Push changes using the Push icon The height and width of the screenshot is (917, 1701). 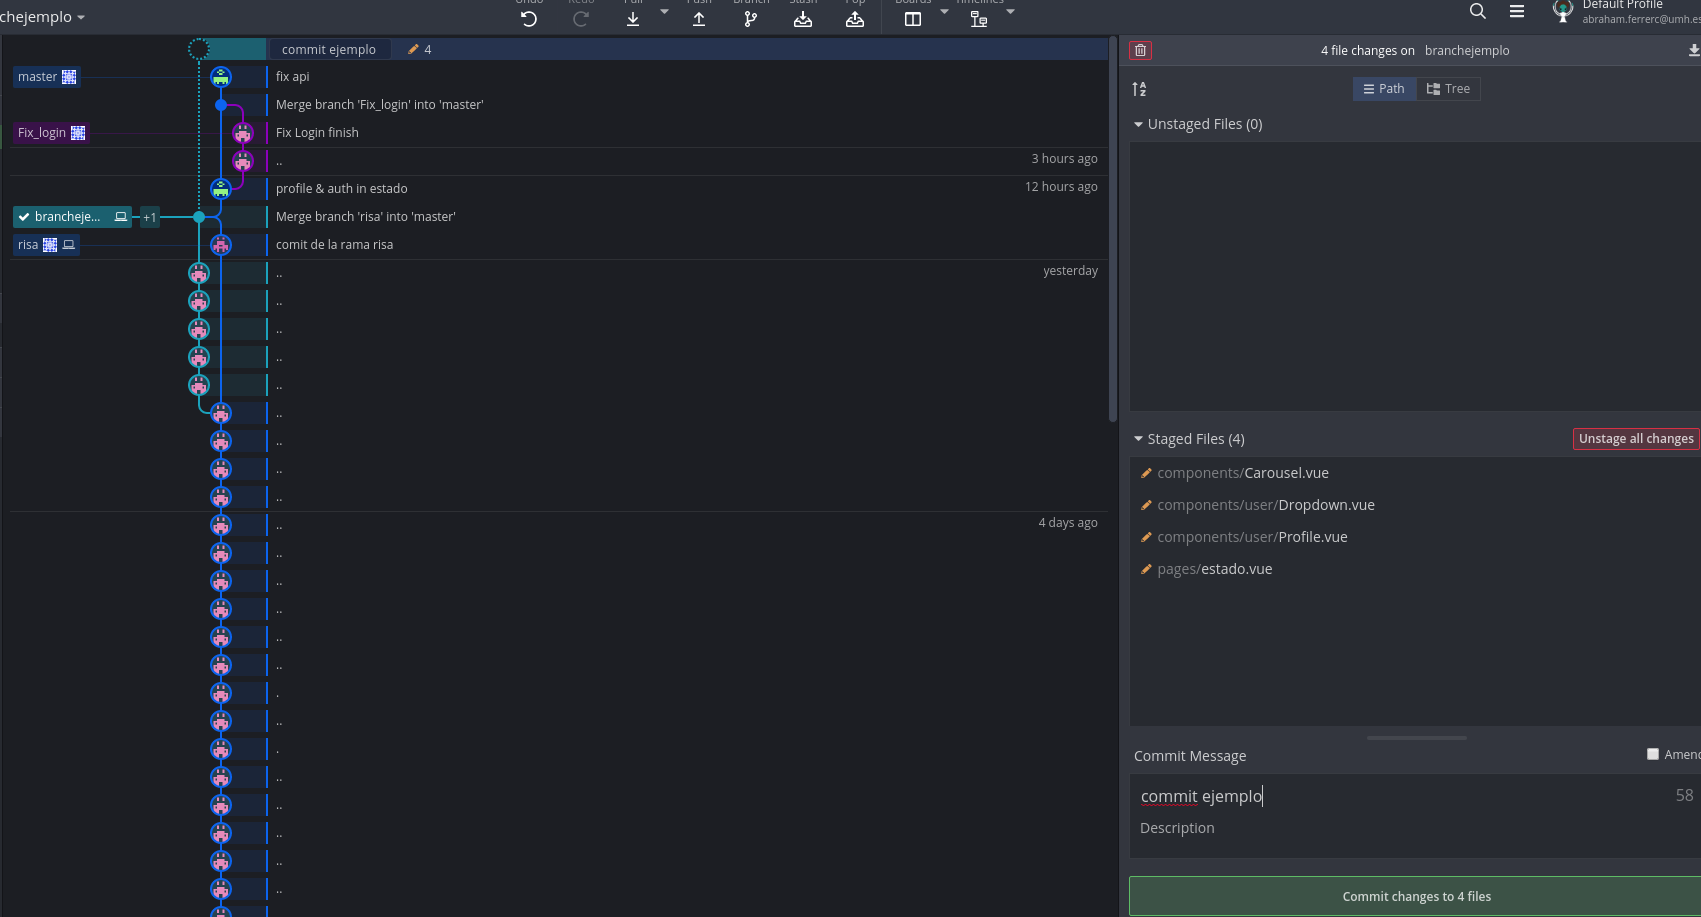coord(699,18)
